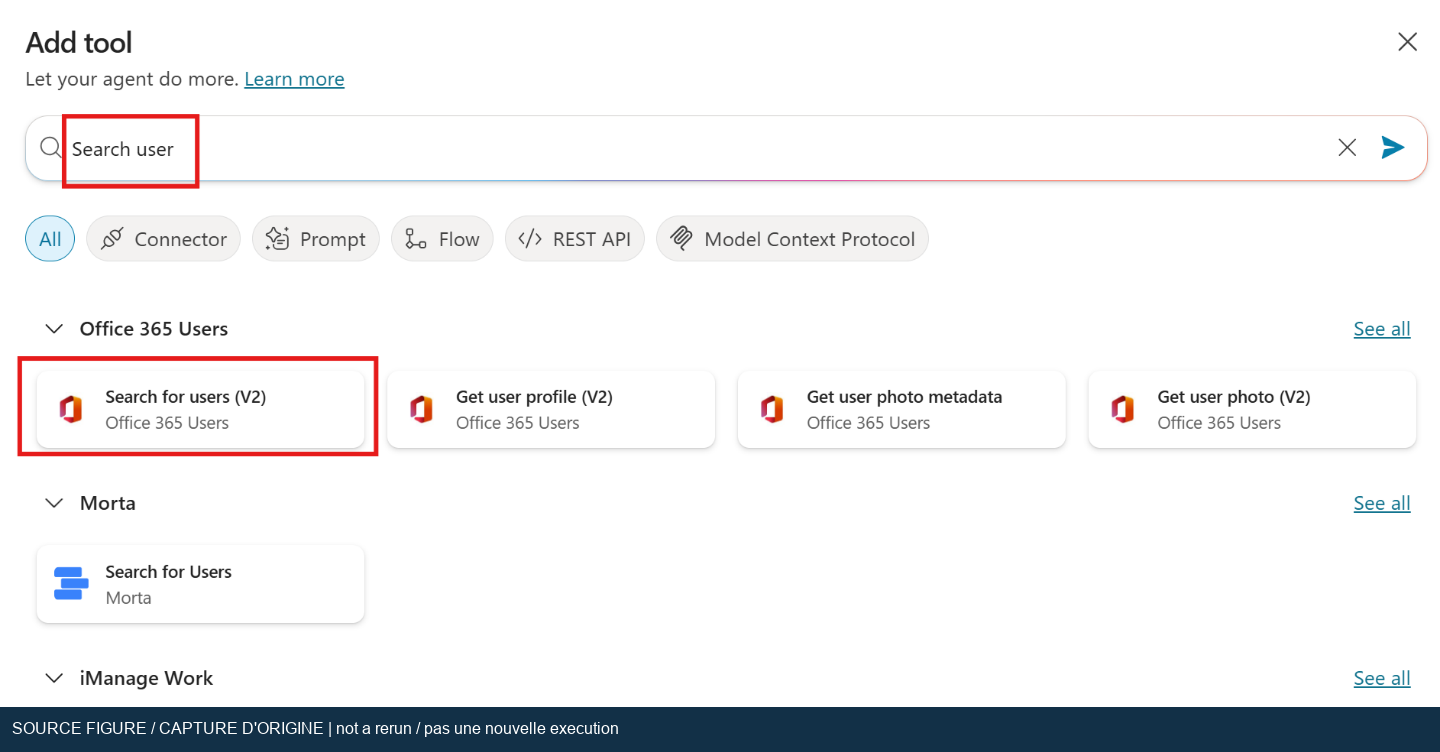Click the code brackets icon on REST API
This screenshot has width=1440, height=752.
[530, 239]
